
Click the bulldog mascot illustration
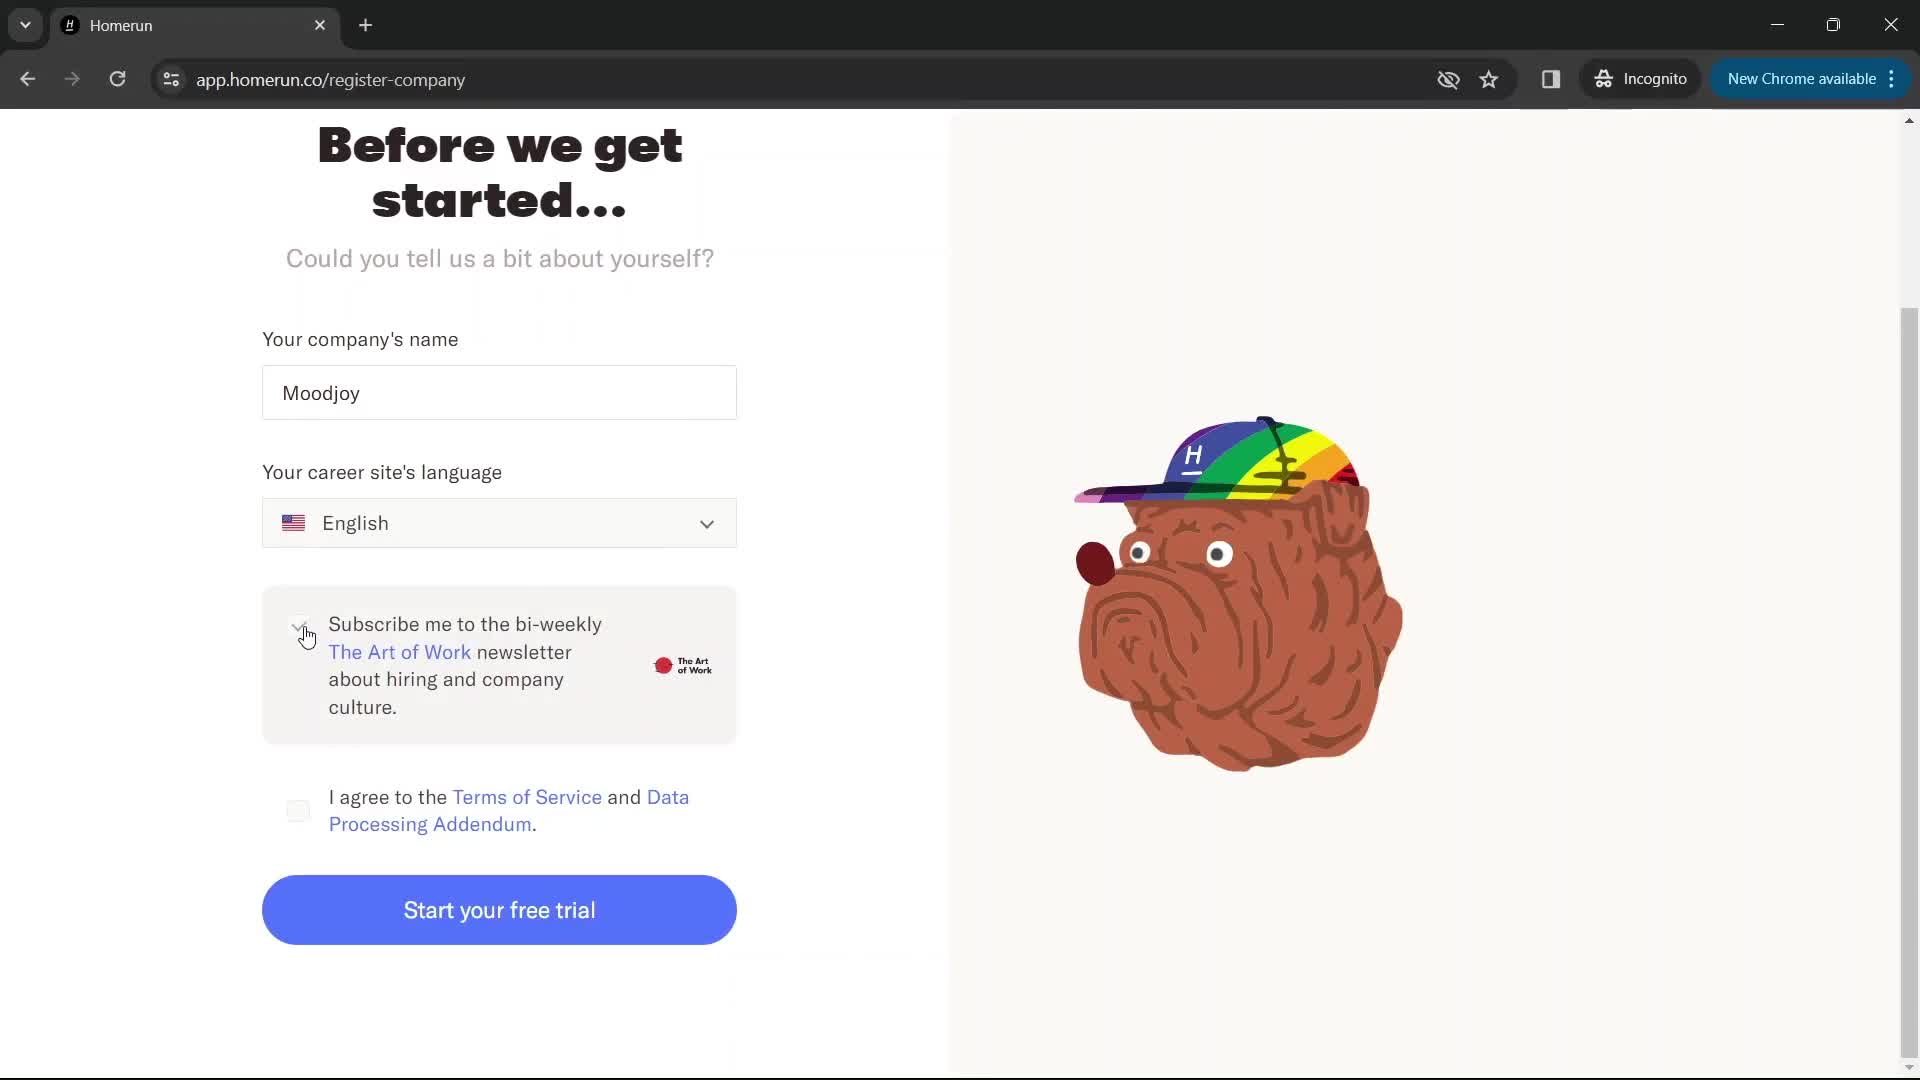[1239, 594]
